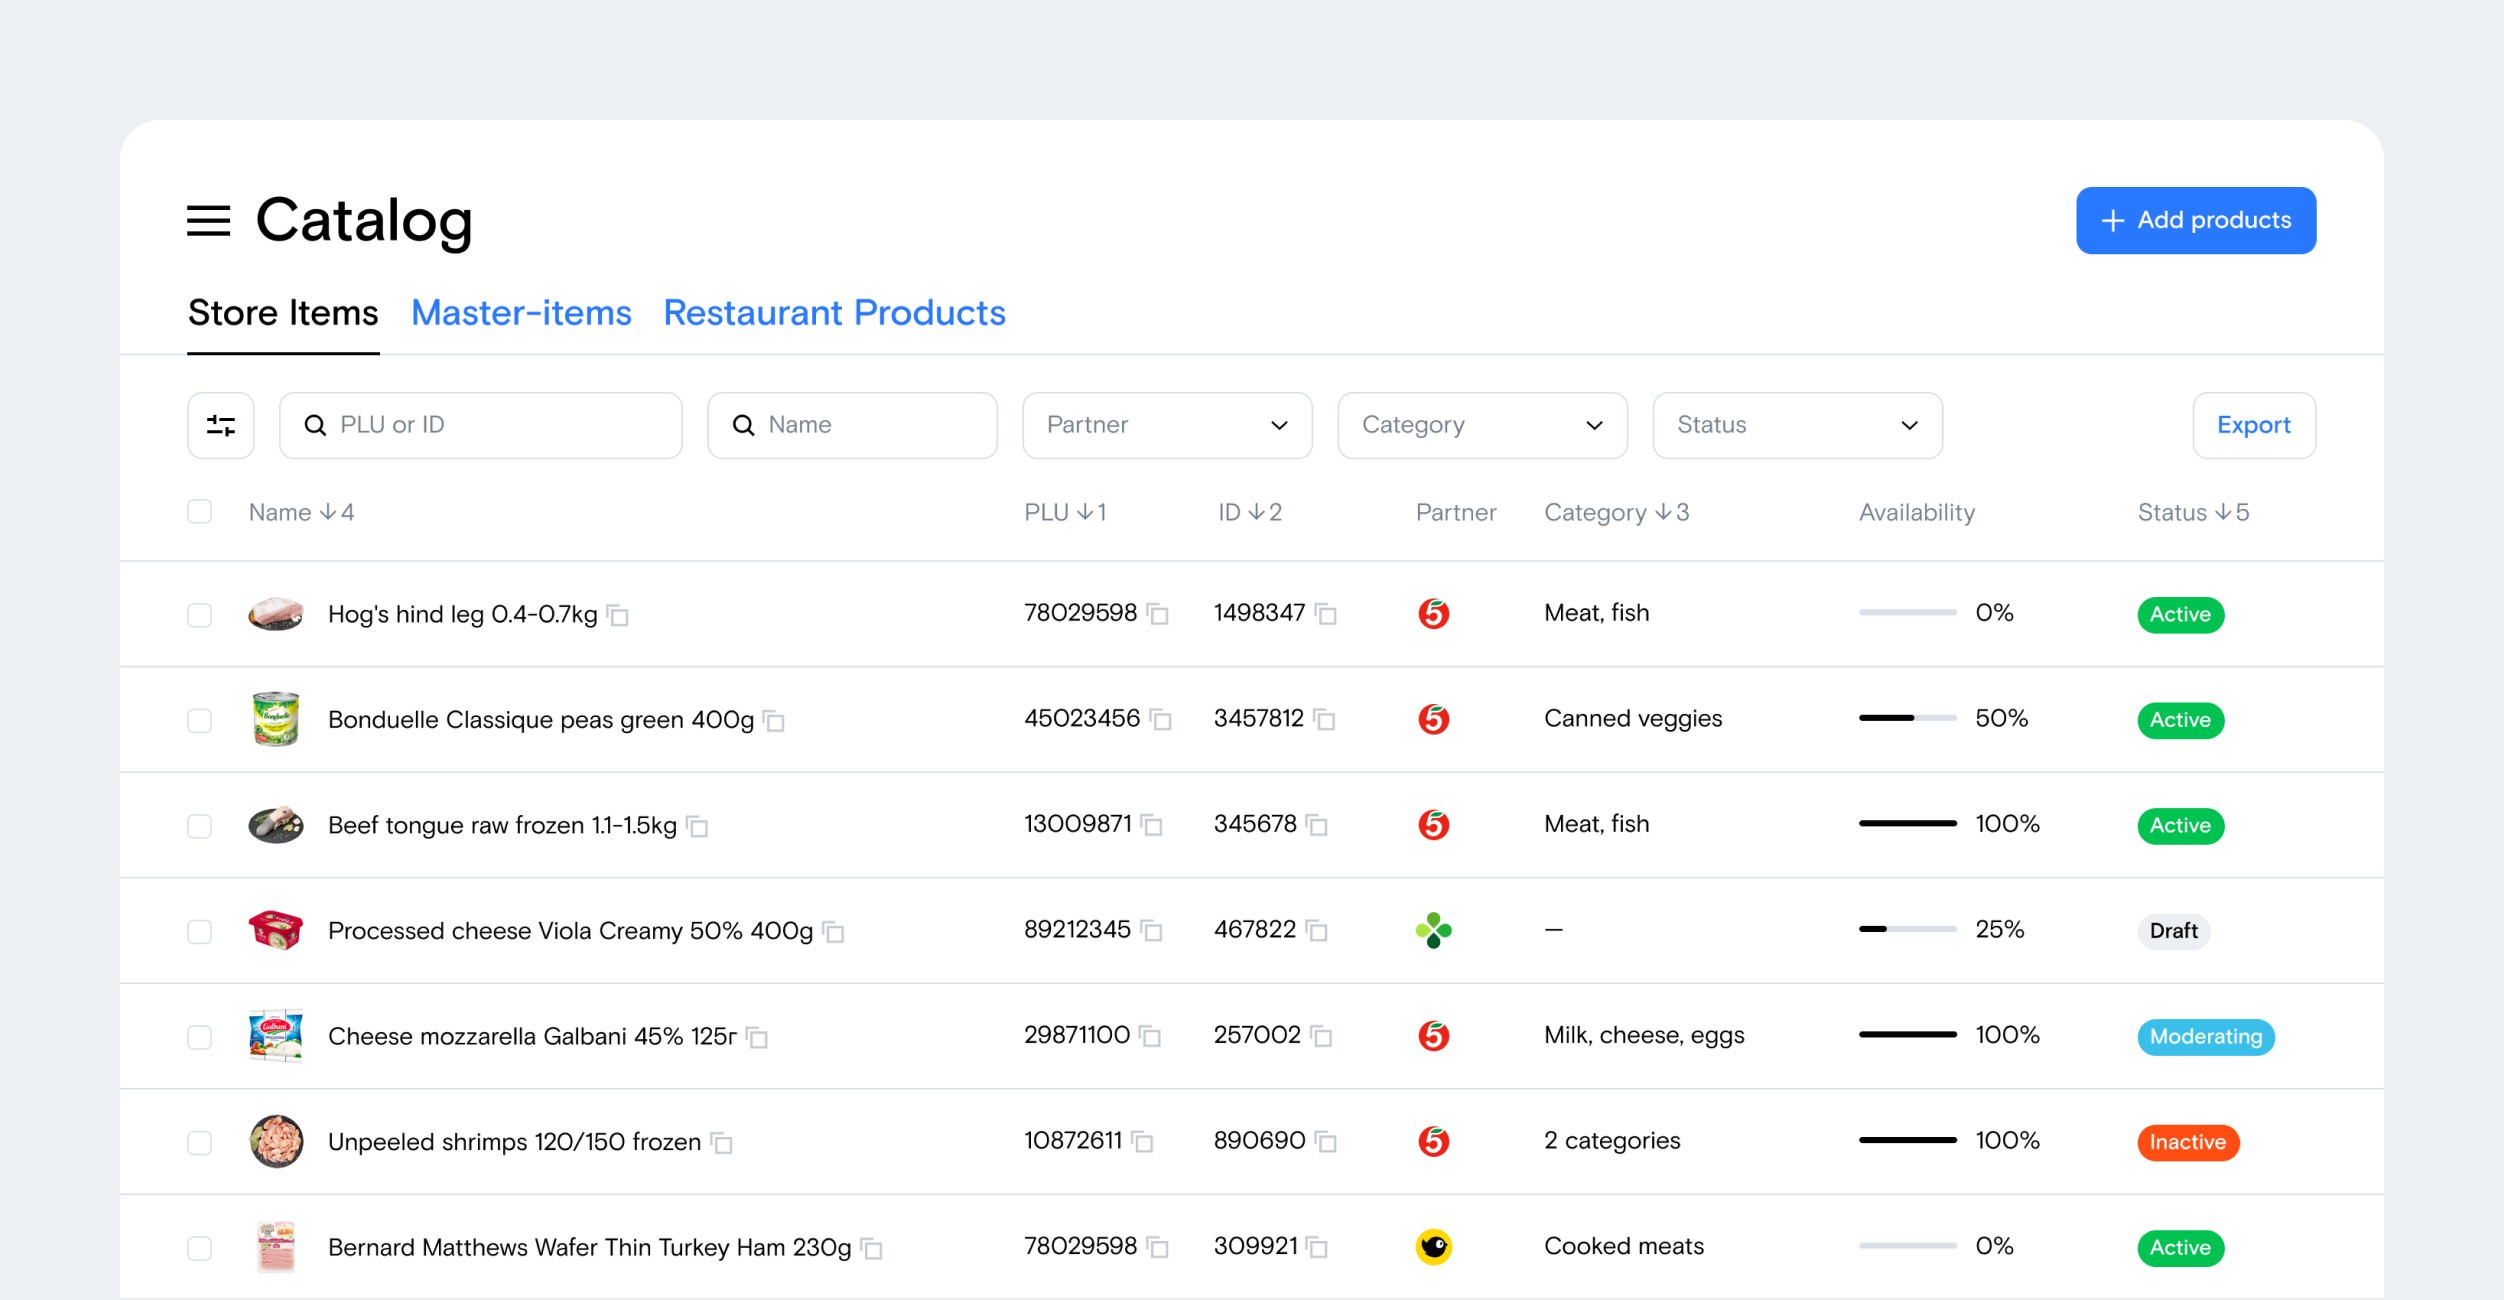2504x1300 pixels.
Task: Copy ID 345678 to clipboard
Action: tap(1317, 825)
